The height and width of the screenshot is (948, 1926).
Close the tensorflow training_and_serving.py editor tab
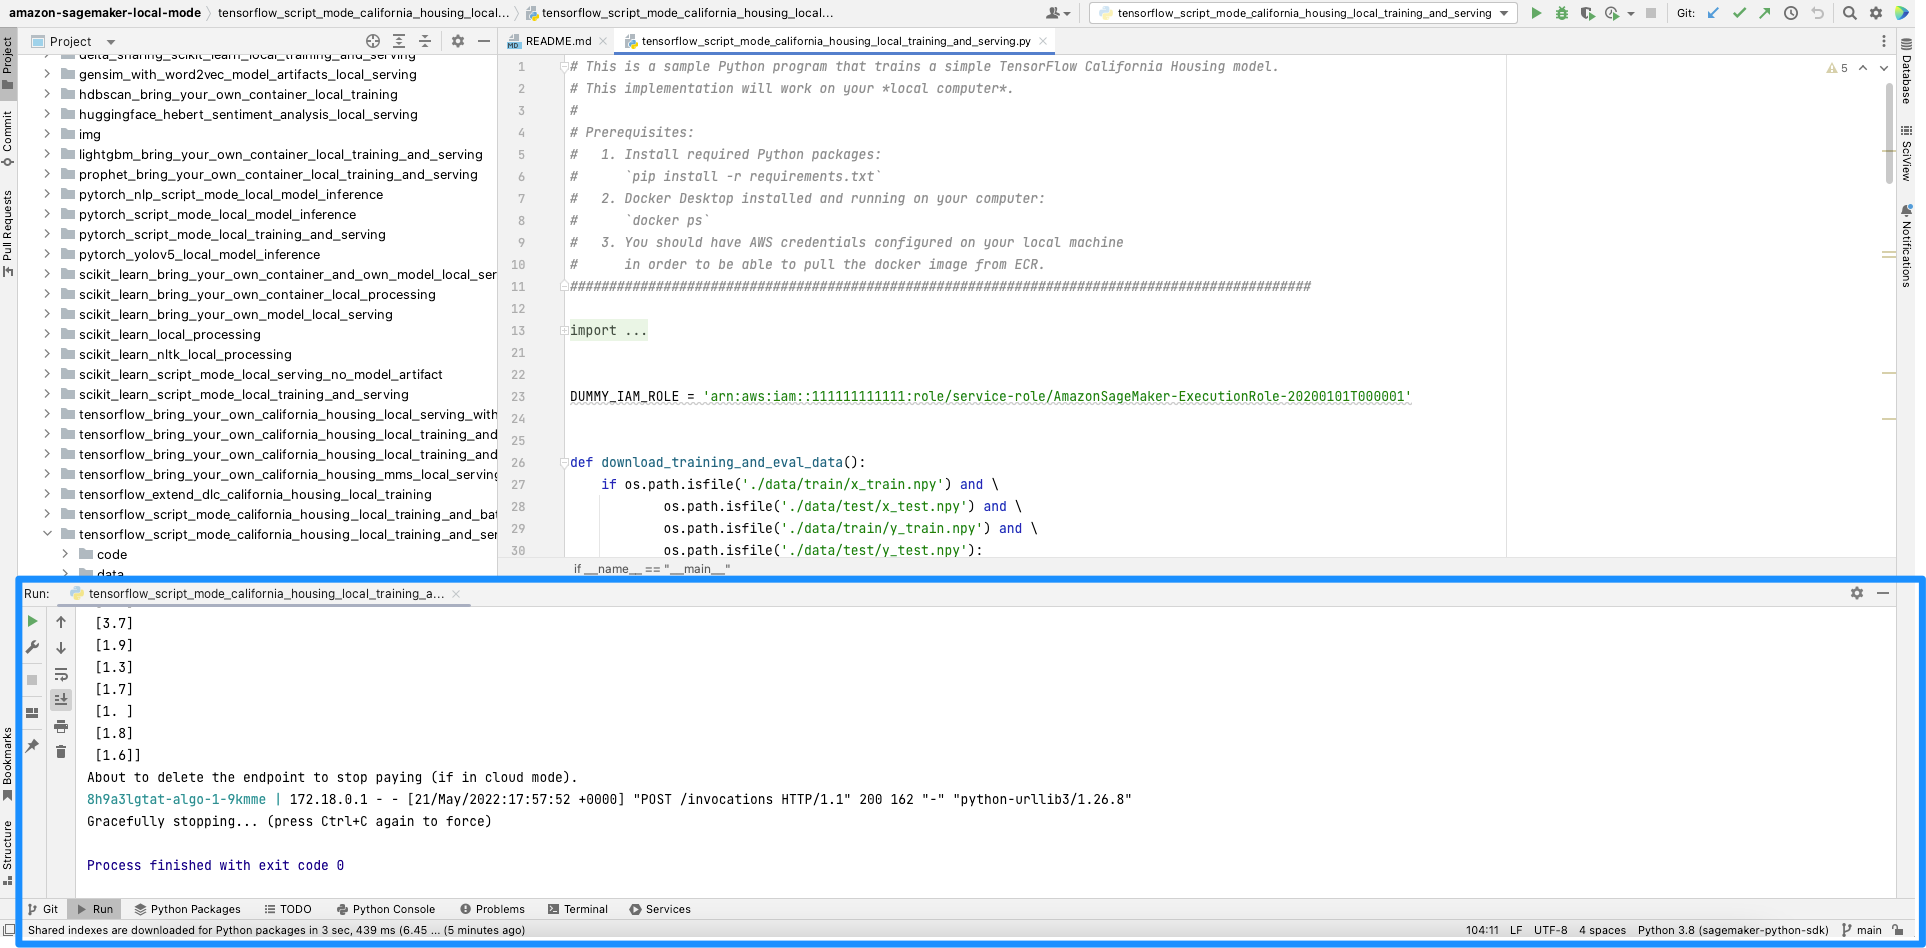coord(1043,41)
